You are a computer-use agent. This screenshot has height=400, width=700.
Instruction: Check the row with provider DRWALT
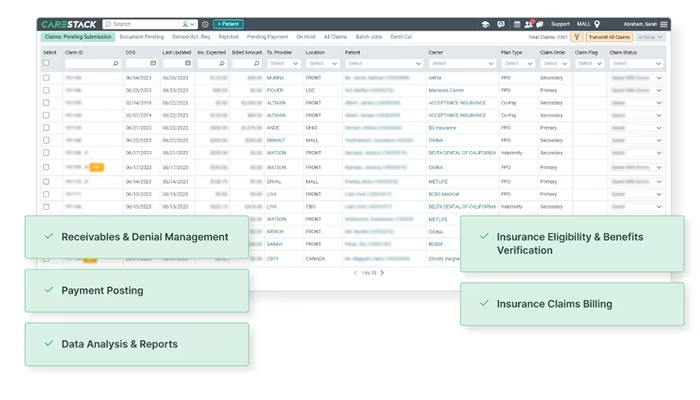point(46,140)
